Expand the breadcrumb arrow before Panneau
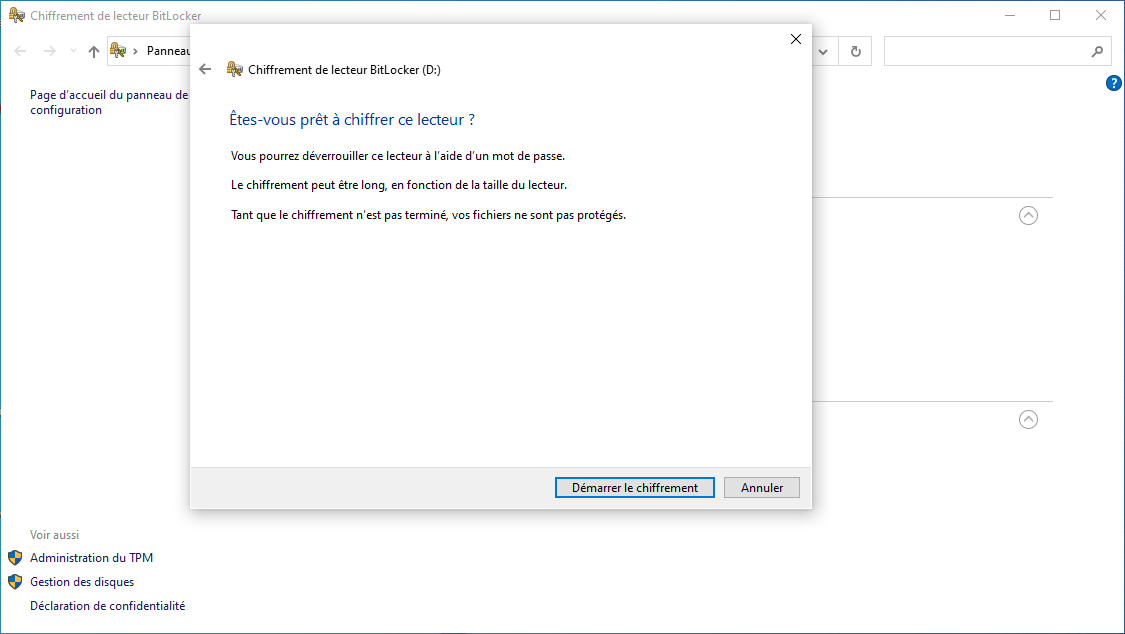The width and height of the screenshot is (1125, 634). pyautogui.click(x=136, y=51)
